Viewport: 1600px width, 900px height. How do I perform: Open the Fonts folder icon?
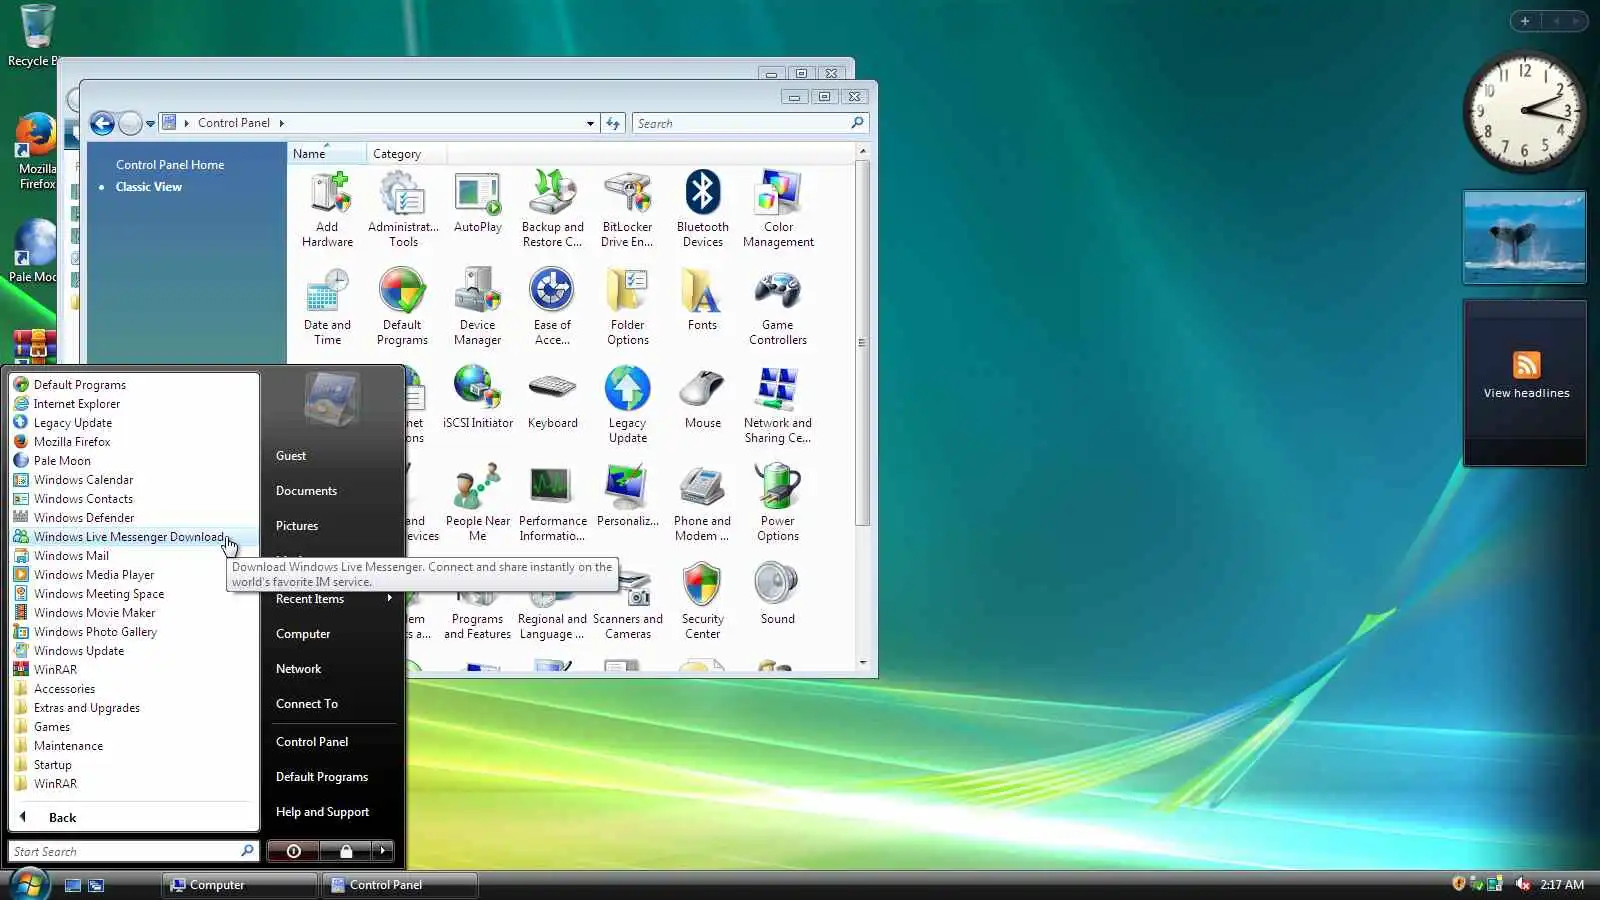click(703, 299)
